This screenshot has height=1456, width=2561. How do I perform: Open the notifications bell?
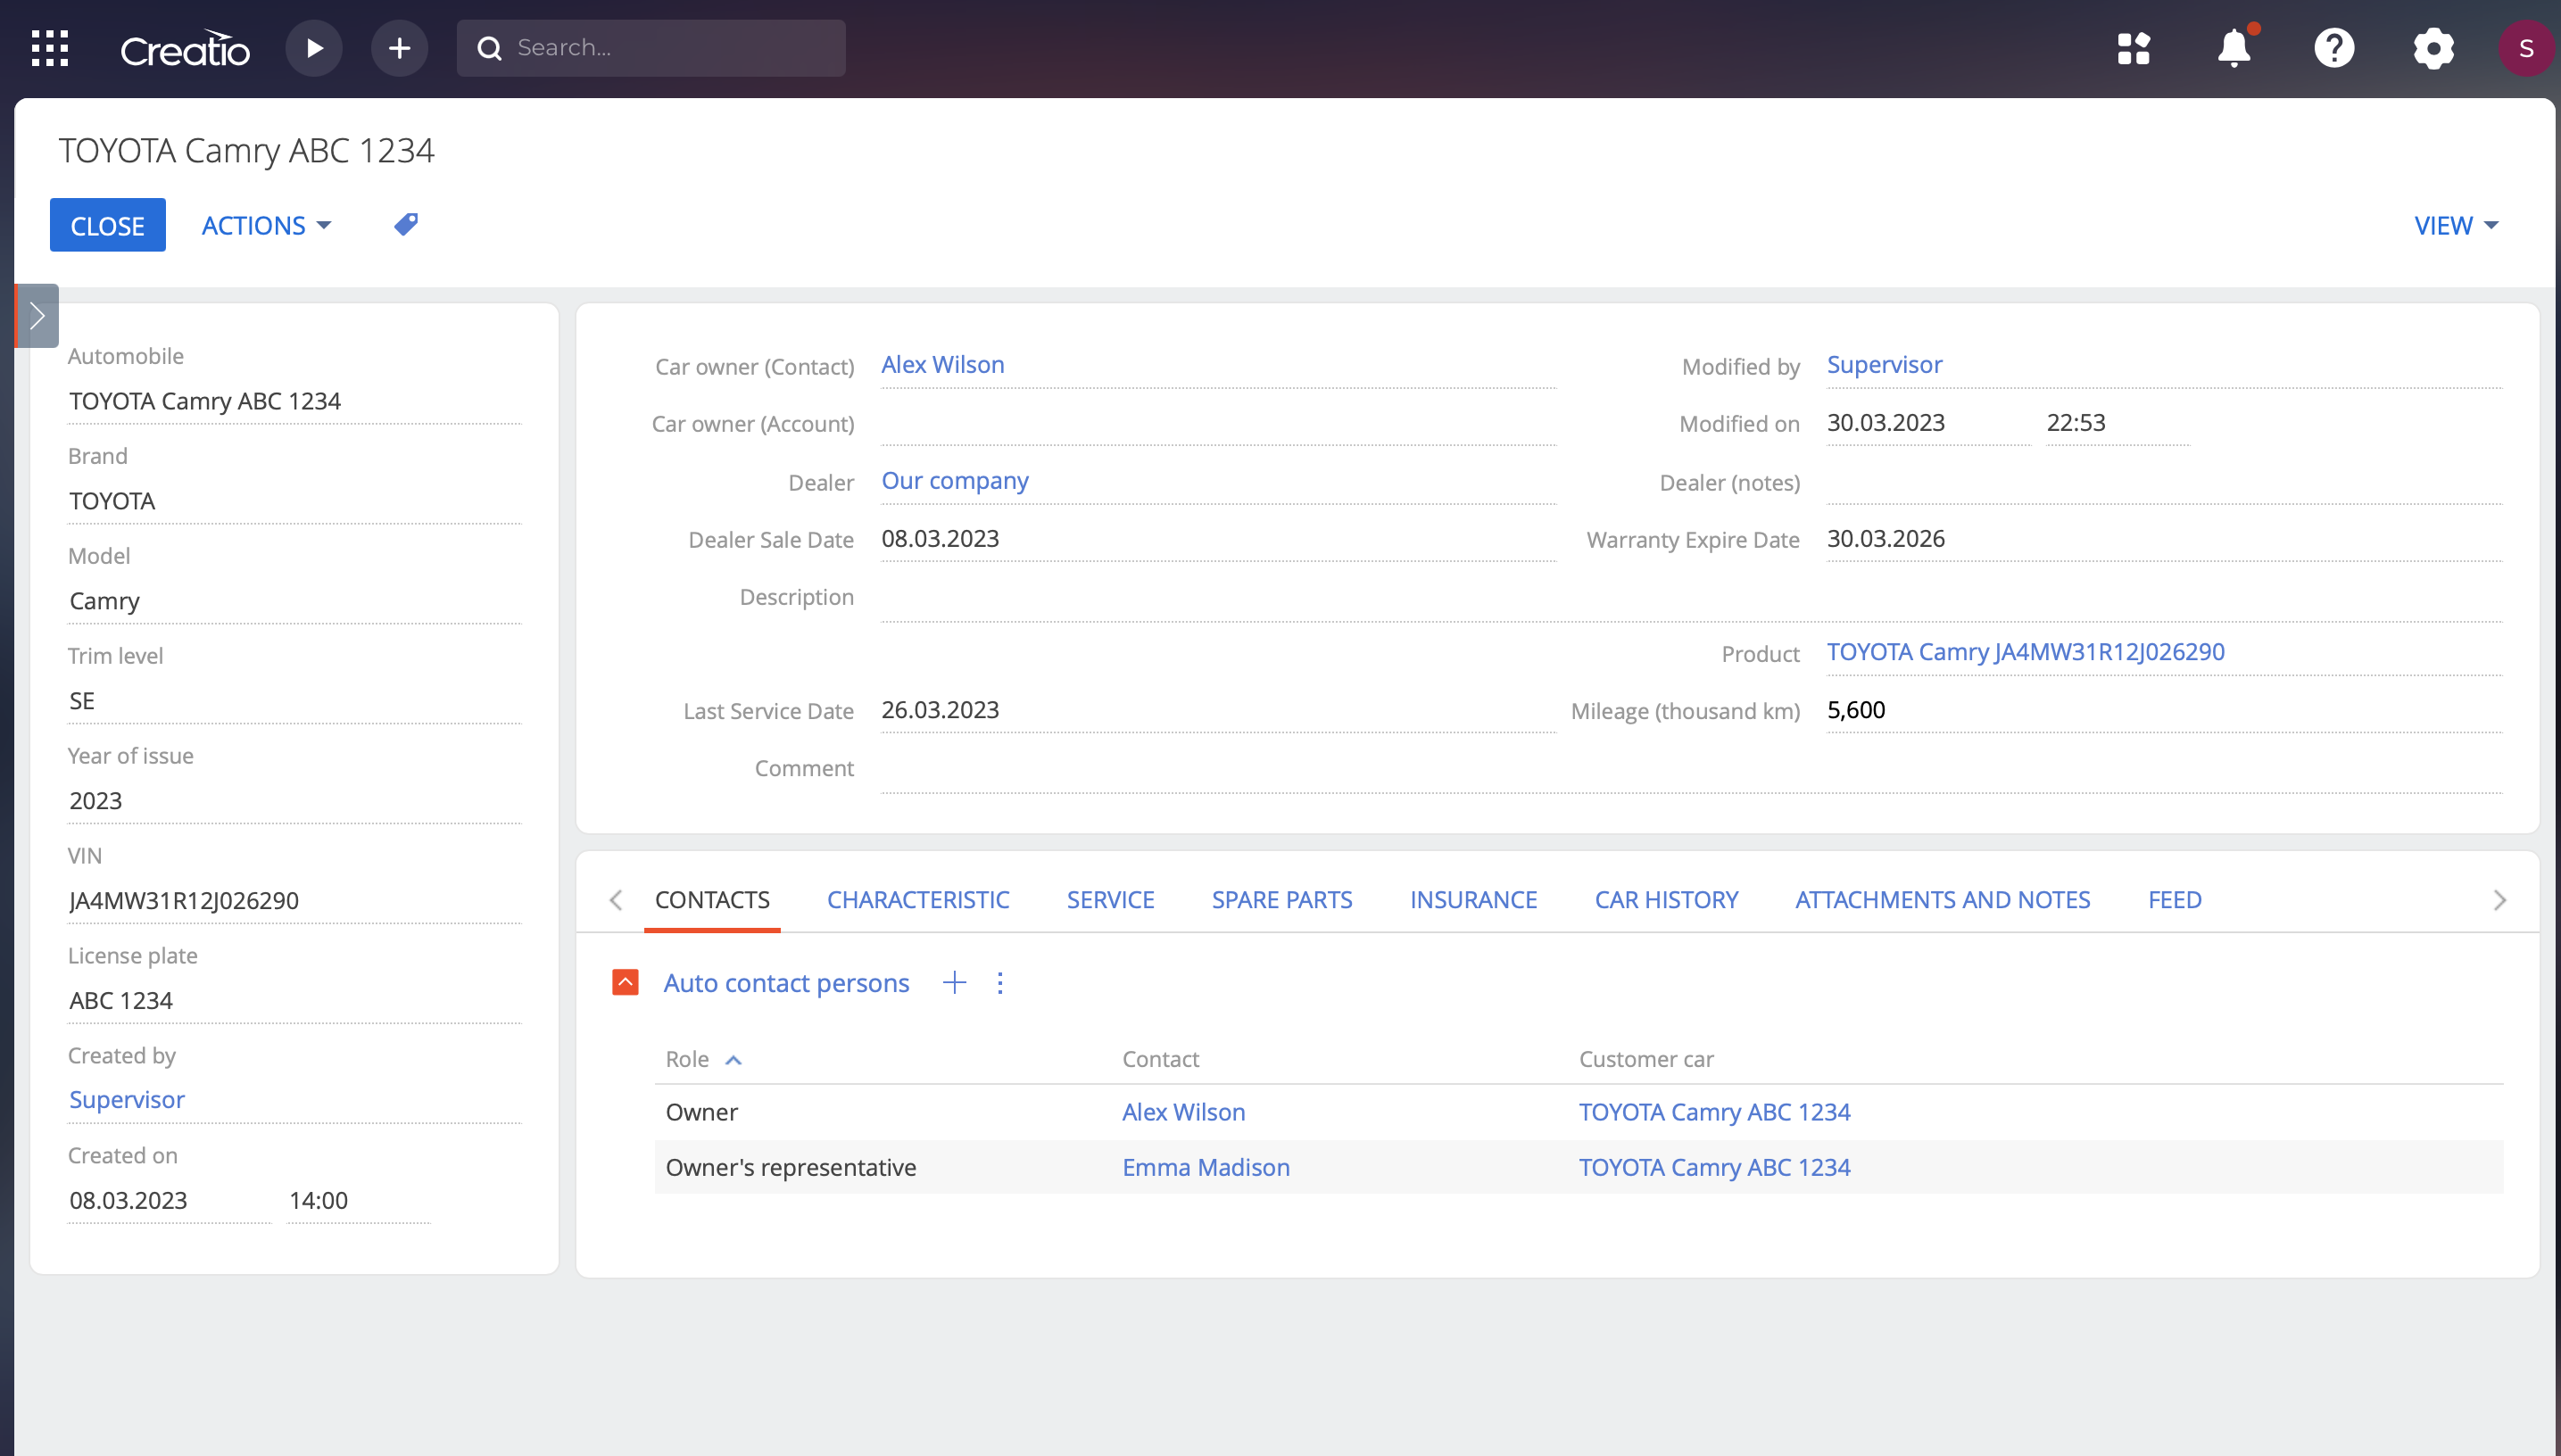(x=2233, y=48)
